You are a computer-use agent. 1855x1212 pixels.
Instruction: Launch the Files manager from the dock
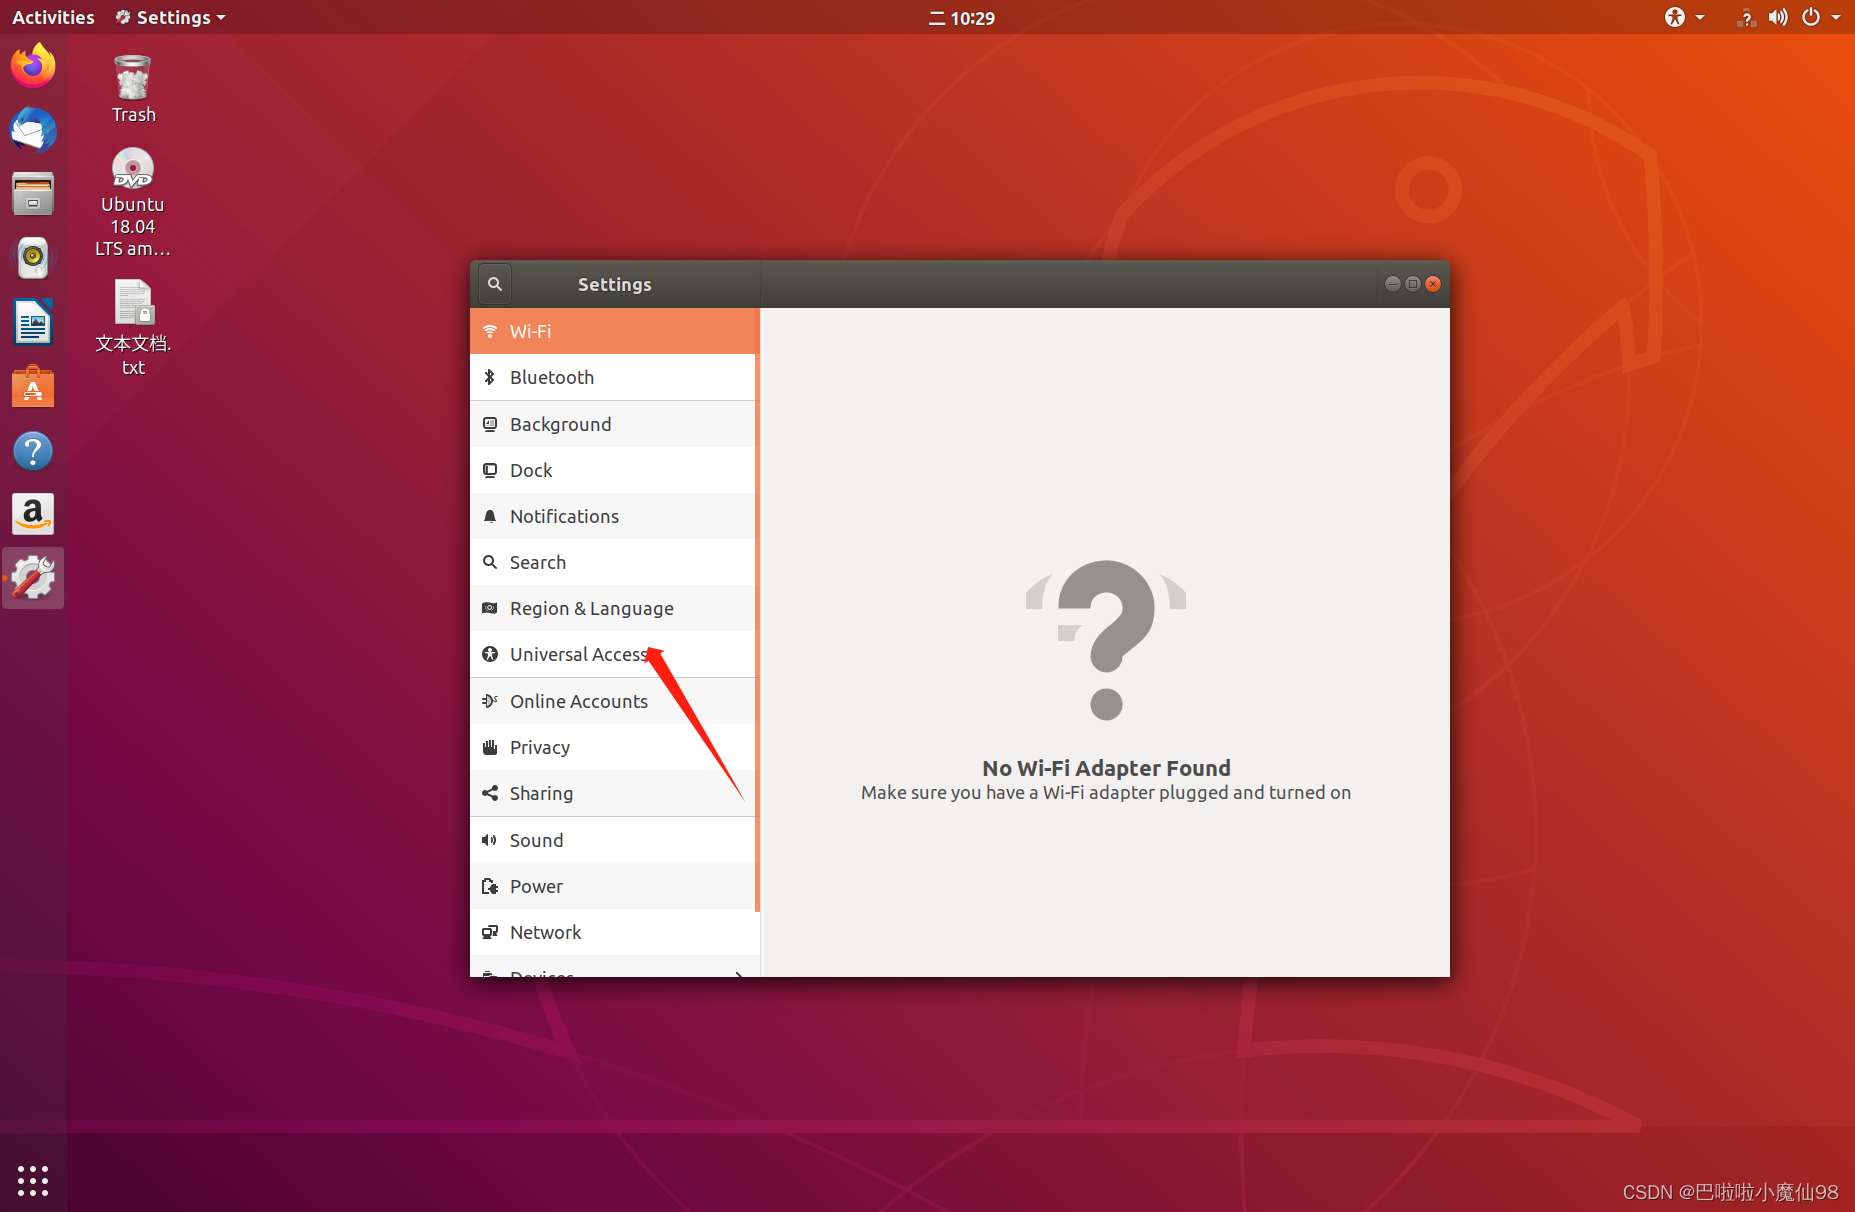[x=33, y=193]
